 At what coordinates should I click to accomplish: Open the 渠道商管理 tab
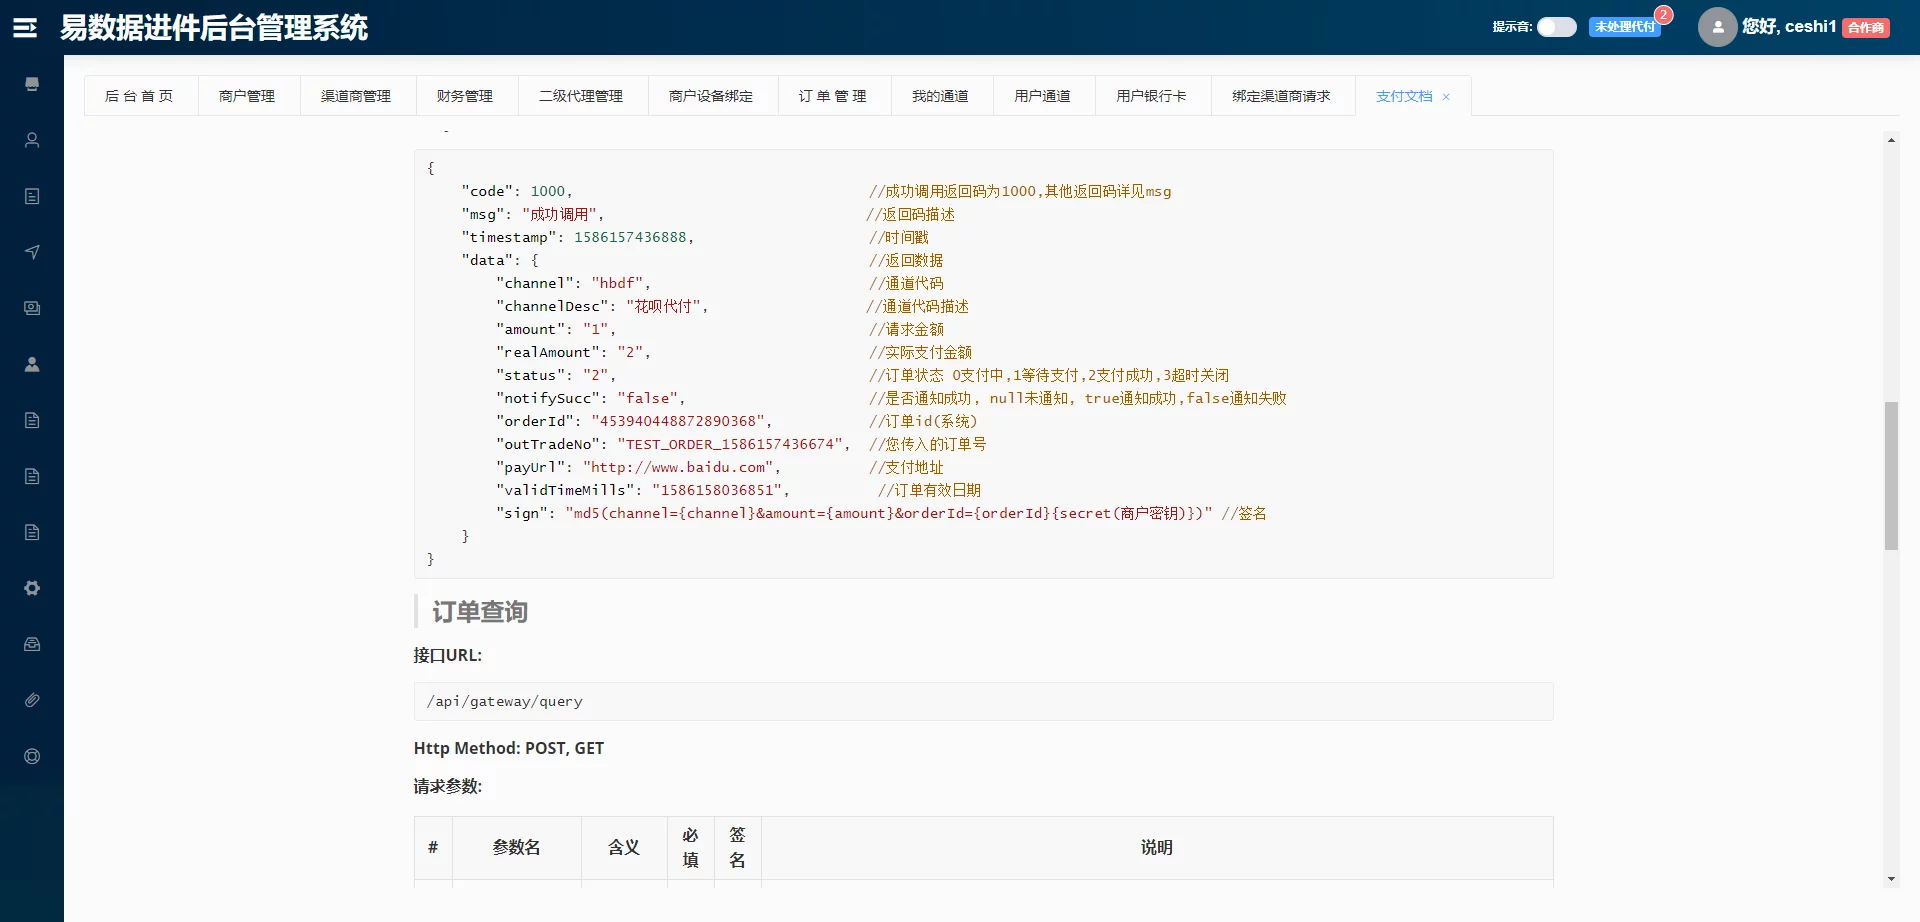(356, 96)
